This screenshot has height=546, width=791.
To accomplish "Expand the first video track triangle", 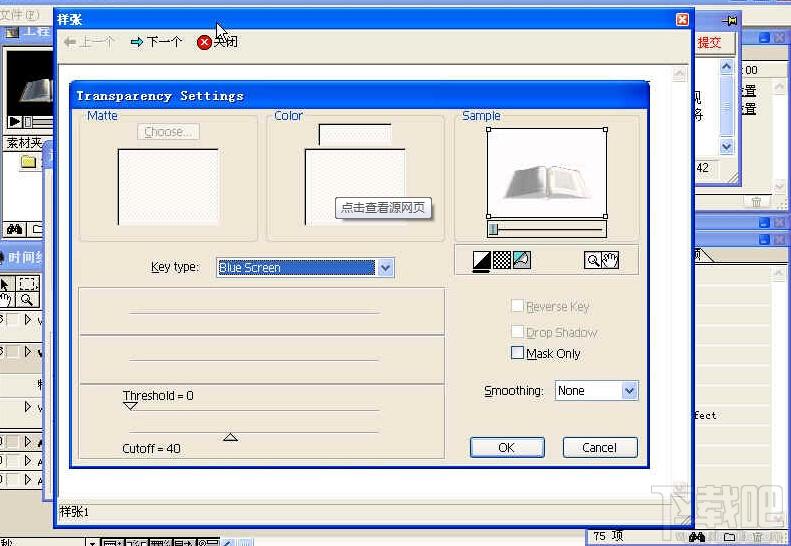I will tap(28, 319).
